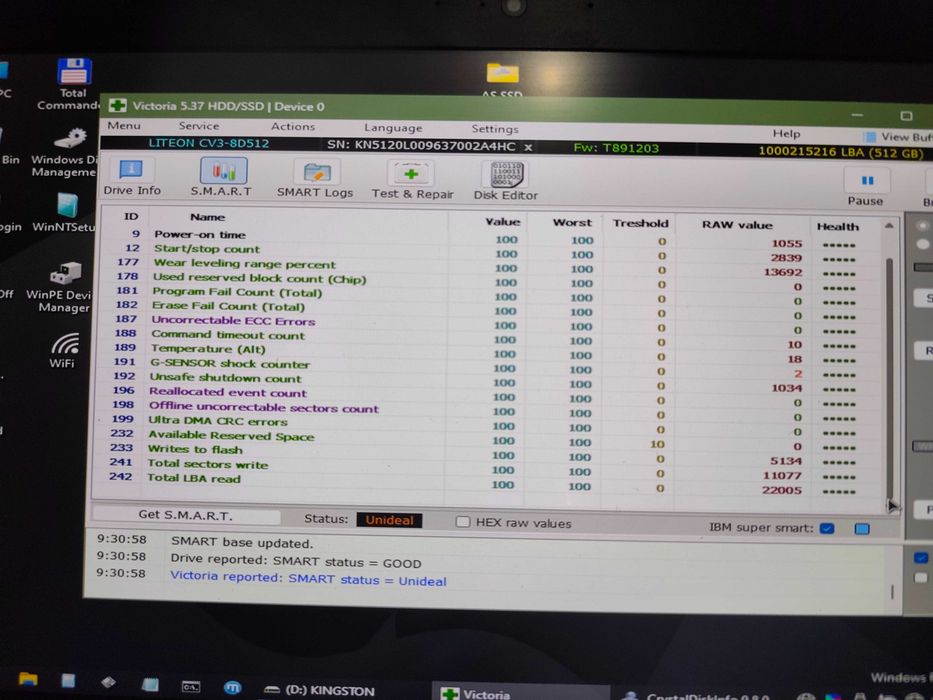Open Windows Disk Management desktop icon
This screenshot has height=700, width=933.
[65, 152]
